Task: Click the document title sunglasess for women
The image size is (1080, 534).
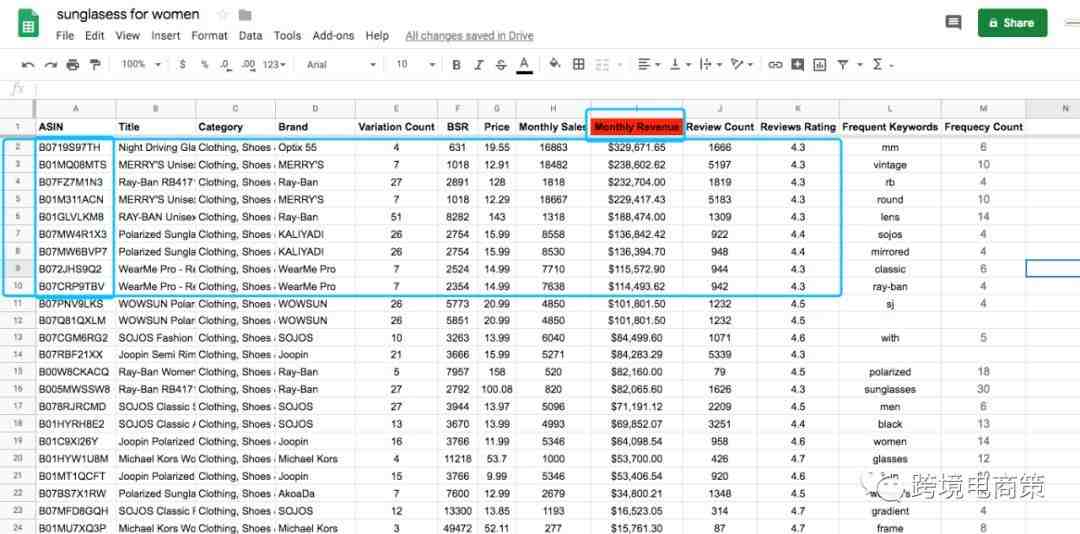Action: pos(128,14)
